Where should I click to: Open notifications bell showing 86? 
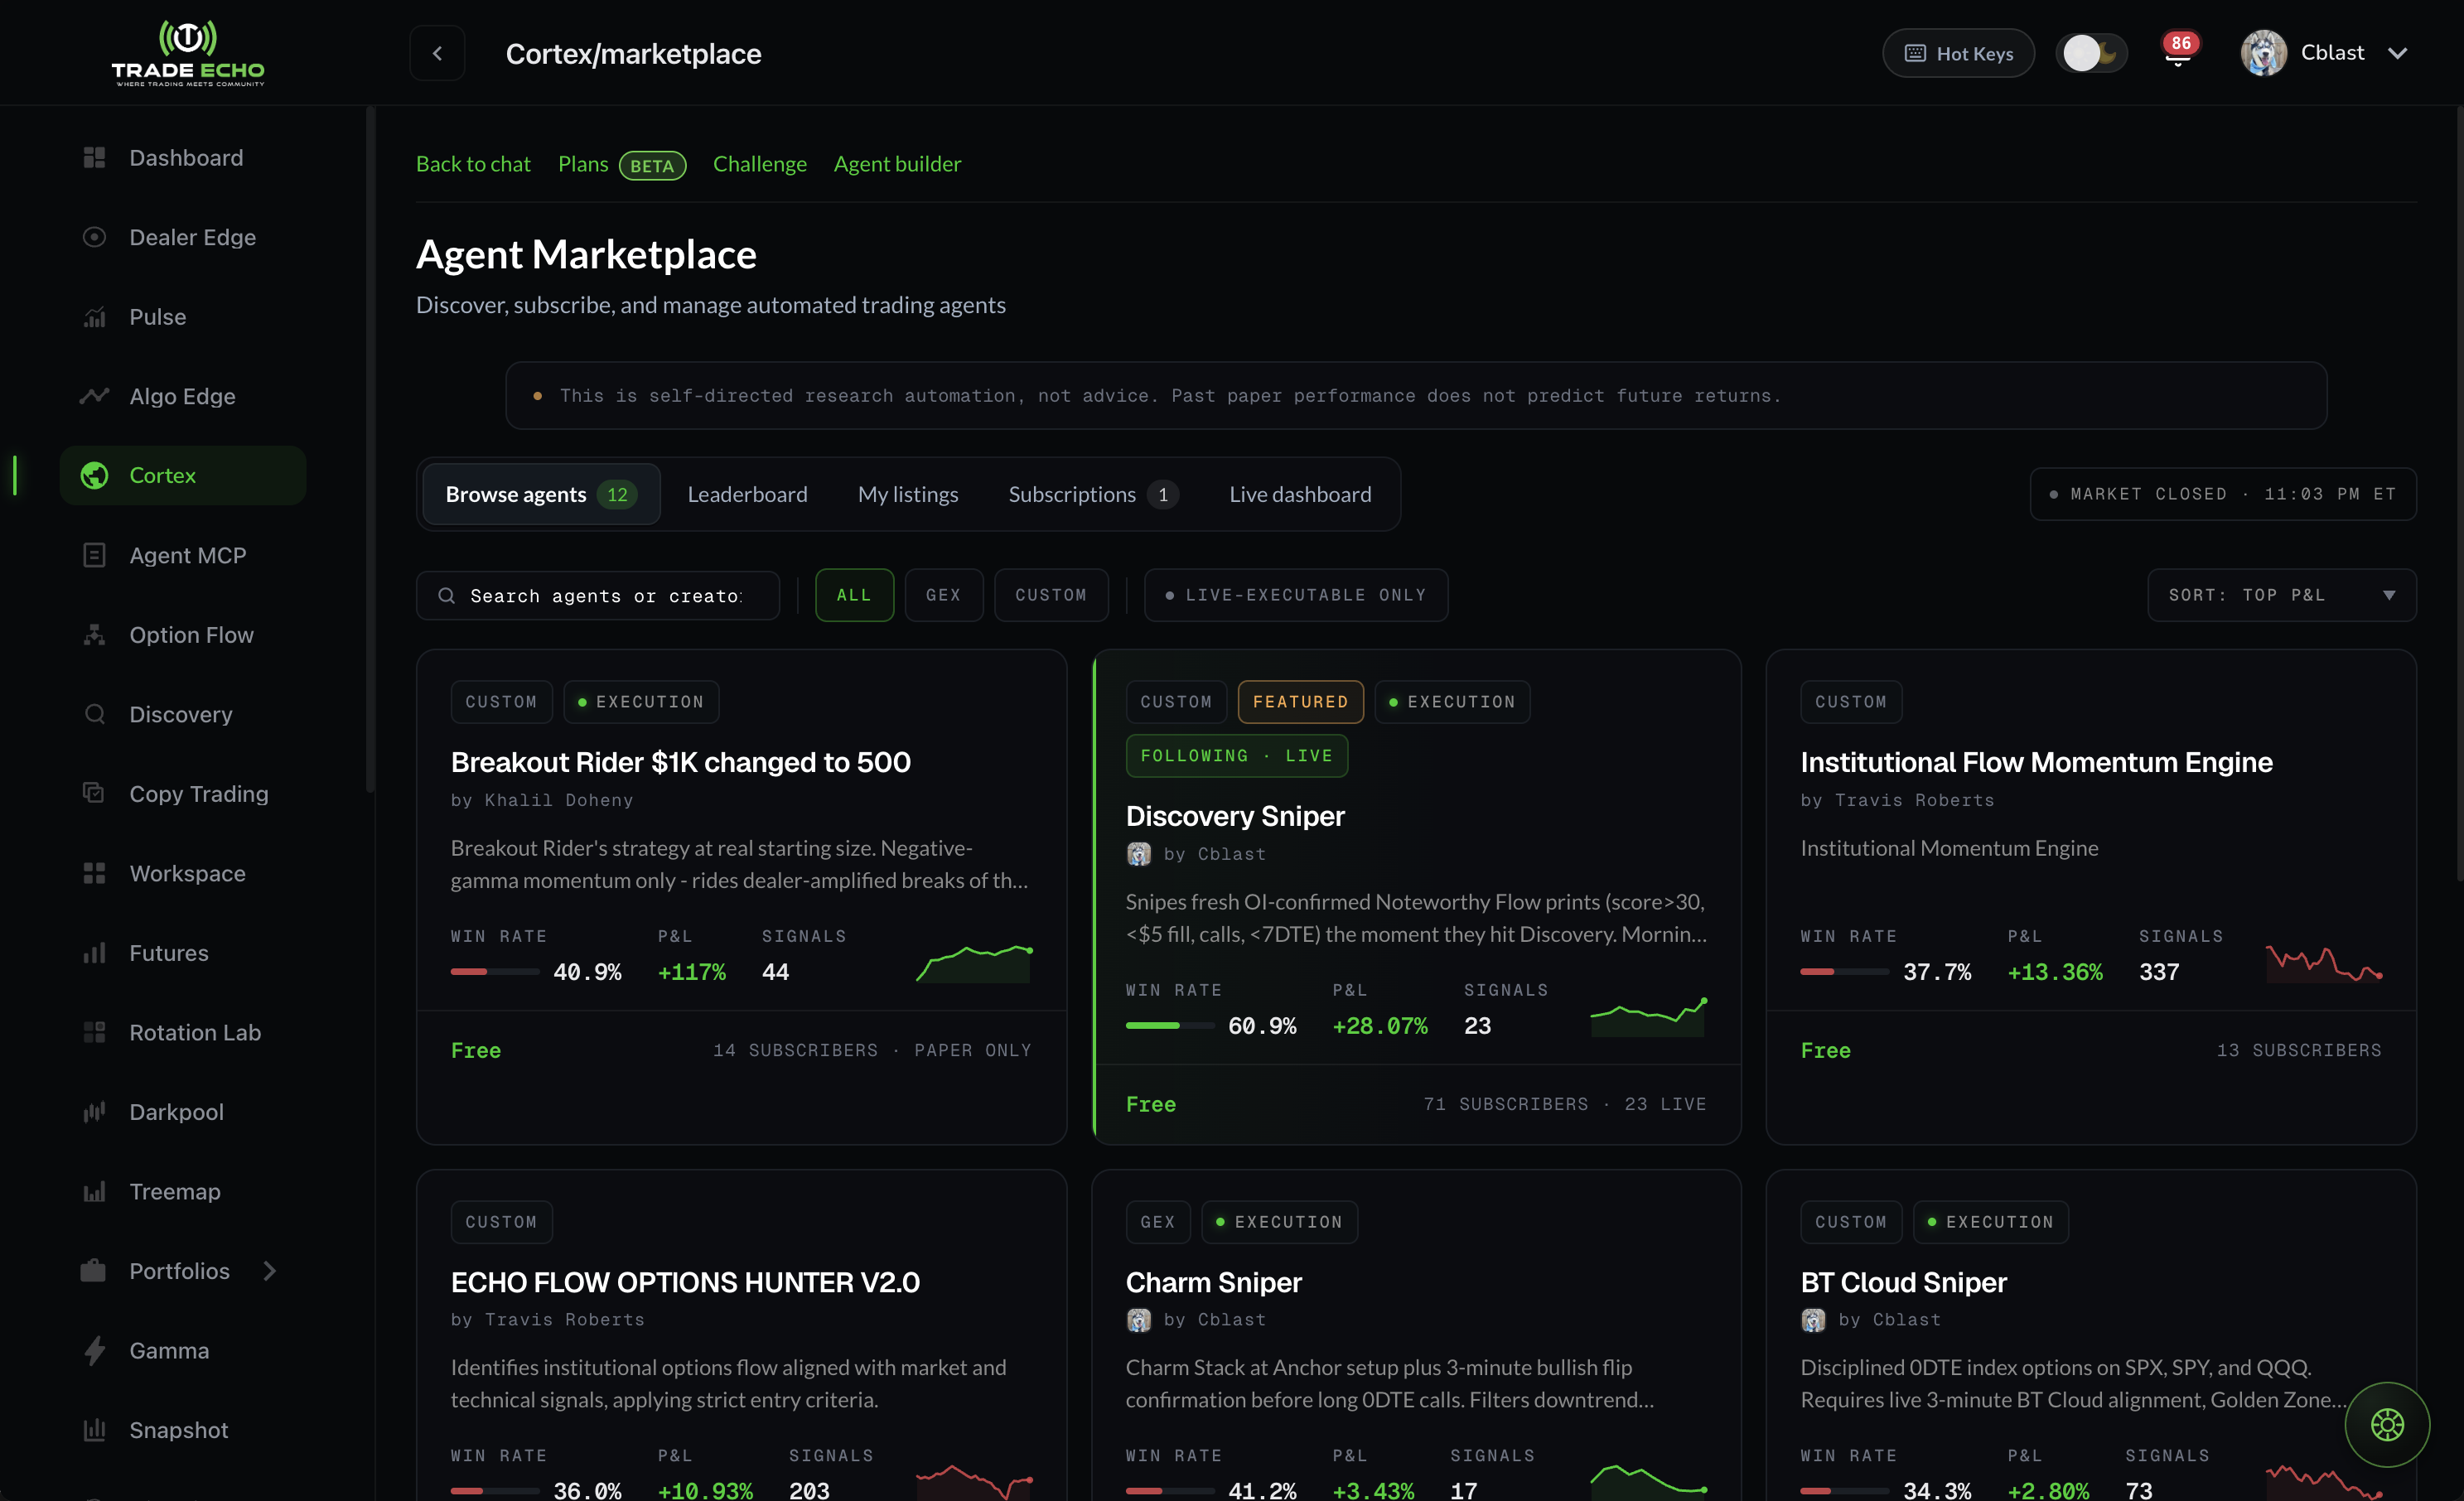pyautogui.click(x=2178, y=52)
